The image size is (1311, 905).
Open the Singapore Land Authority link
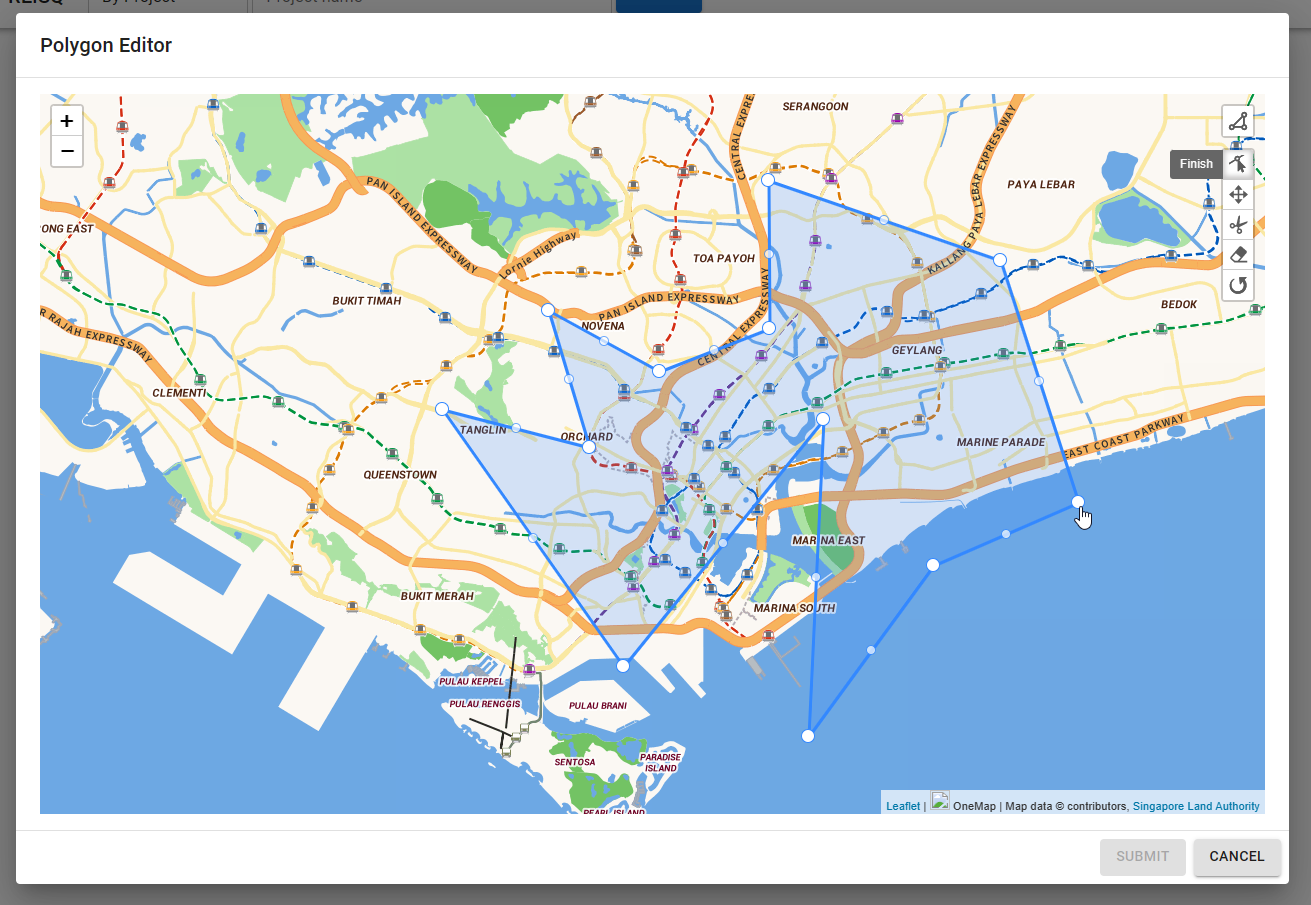pyautogui.click(x=1196, y=806)
